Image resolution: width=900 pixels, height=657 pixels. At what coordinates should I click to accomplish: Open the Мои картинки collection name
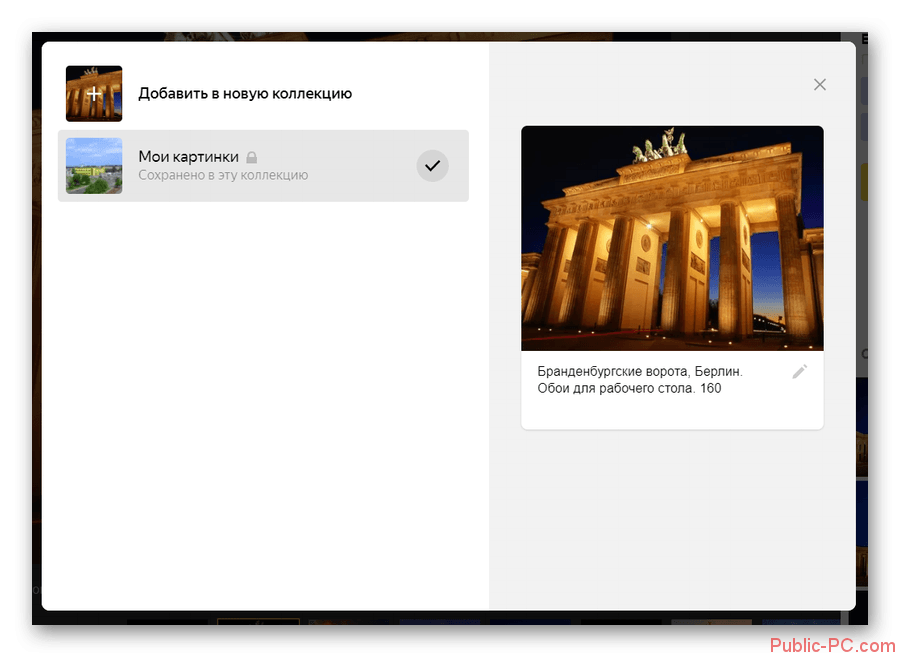pyautogui.click(x=188, y=157)
